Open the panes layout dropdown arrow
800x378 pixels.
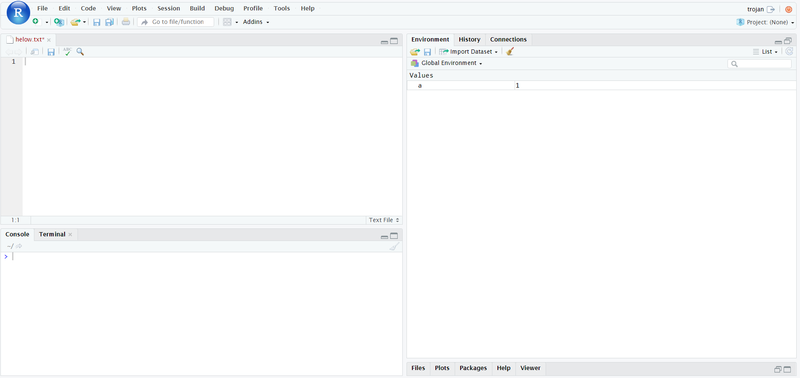click(237, 22)
